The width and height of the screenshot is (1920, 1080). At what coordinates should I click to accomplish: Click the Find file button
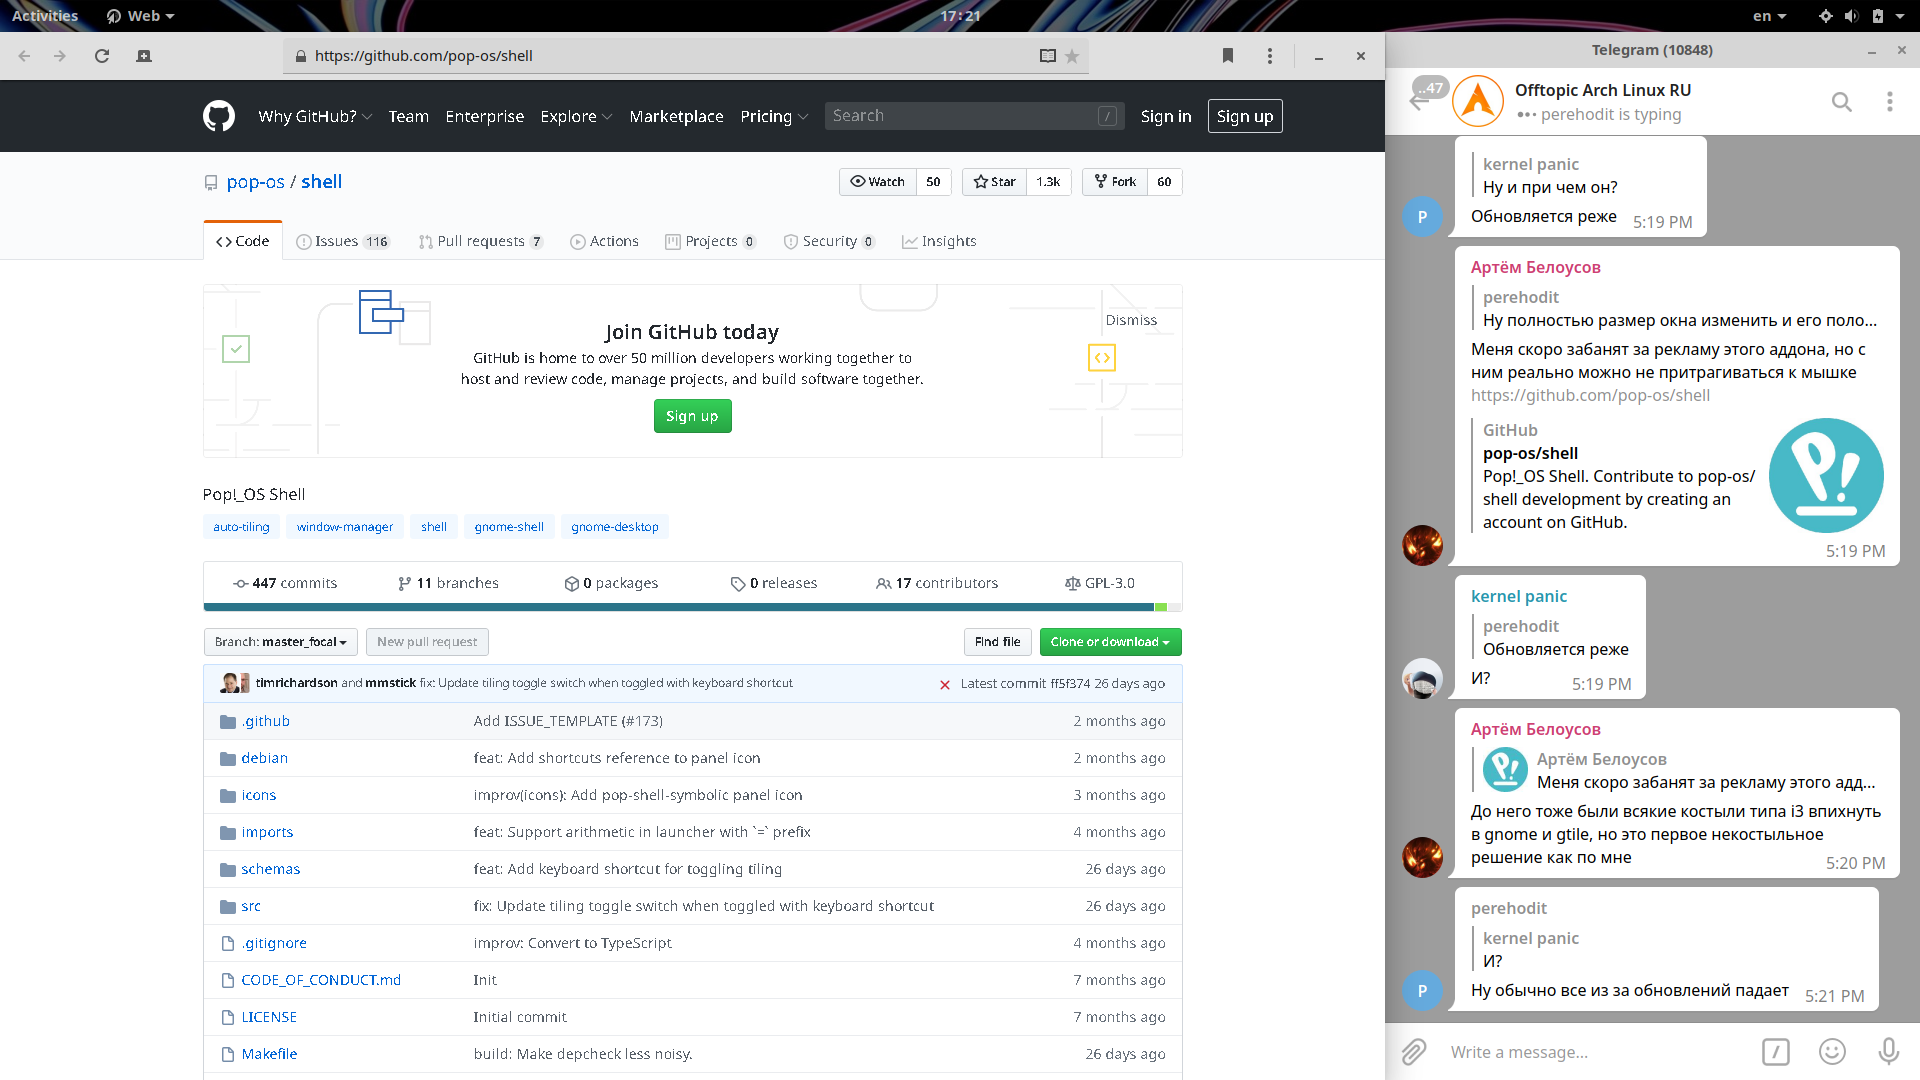[997, 642]
